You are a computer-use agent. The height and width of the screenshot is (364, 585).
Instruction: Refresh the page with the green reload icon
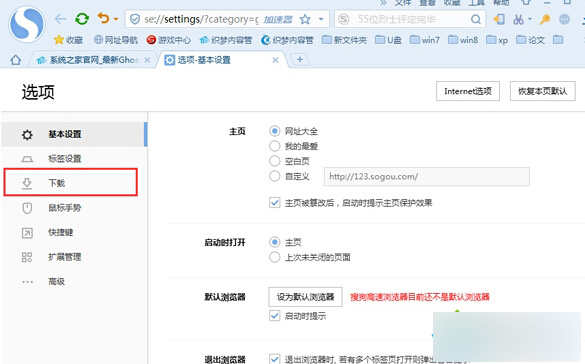[x=82, y=19]
